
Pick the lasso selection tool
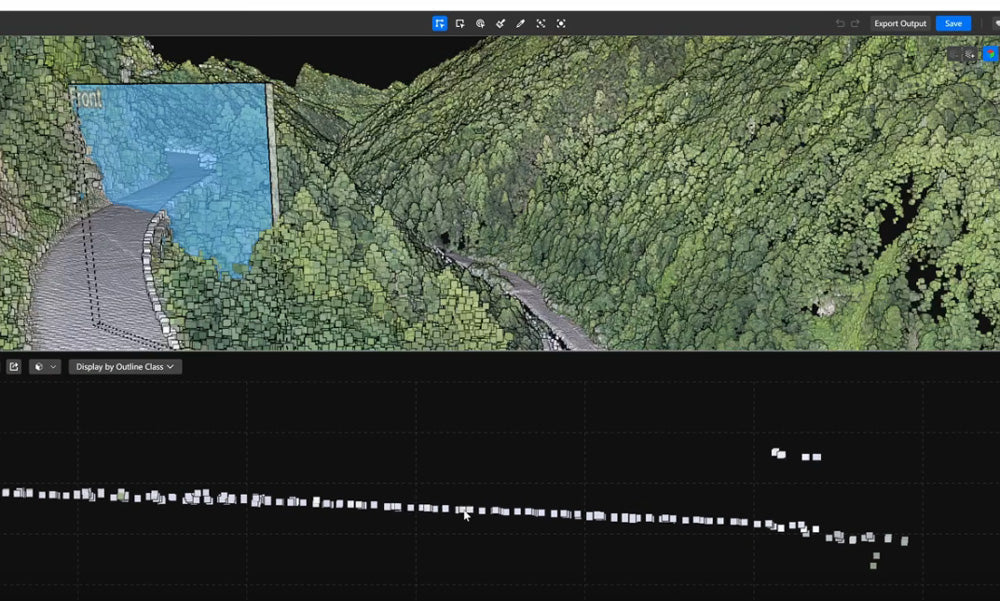click(480, 23)
